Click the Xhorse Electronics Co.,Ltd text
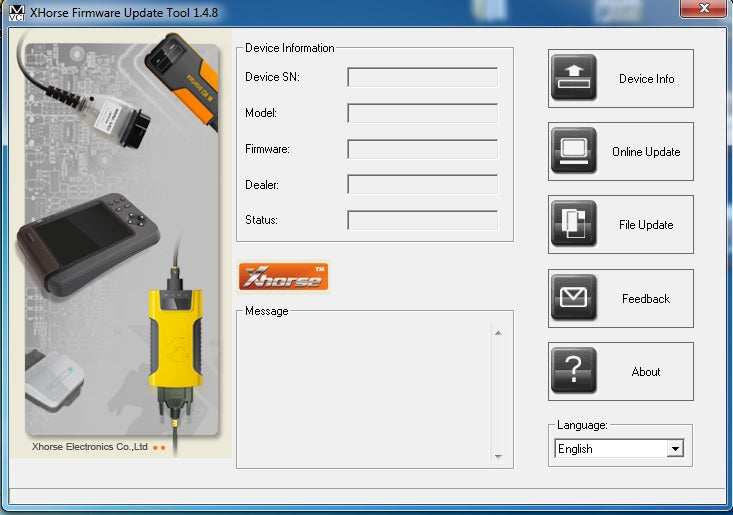This screenshot has height=515, width=733. (x=90, y=447)
